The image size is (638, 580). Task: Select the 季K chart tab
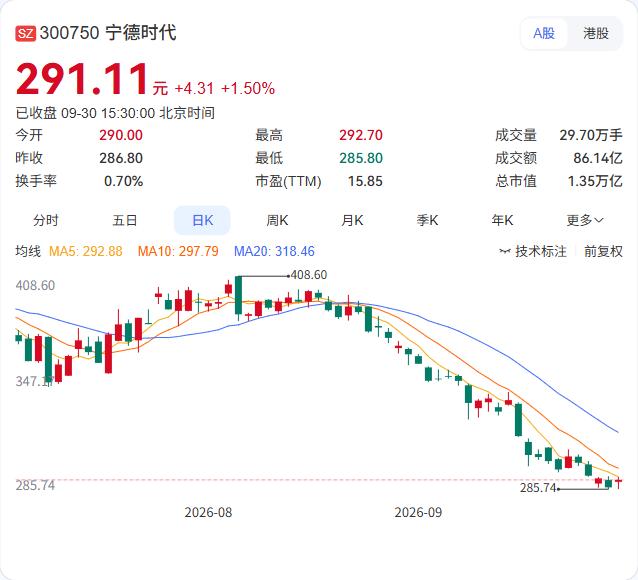click(427, 221)
